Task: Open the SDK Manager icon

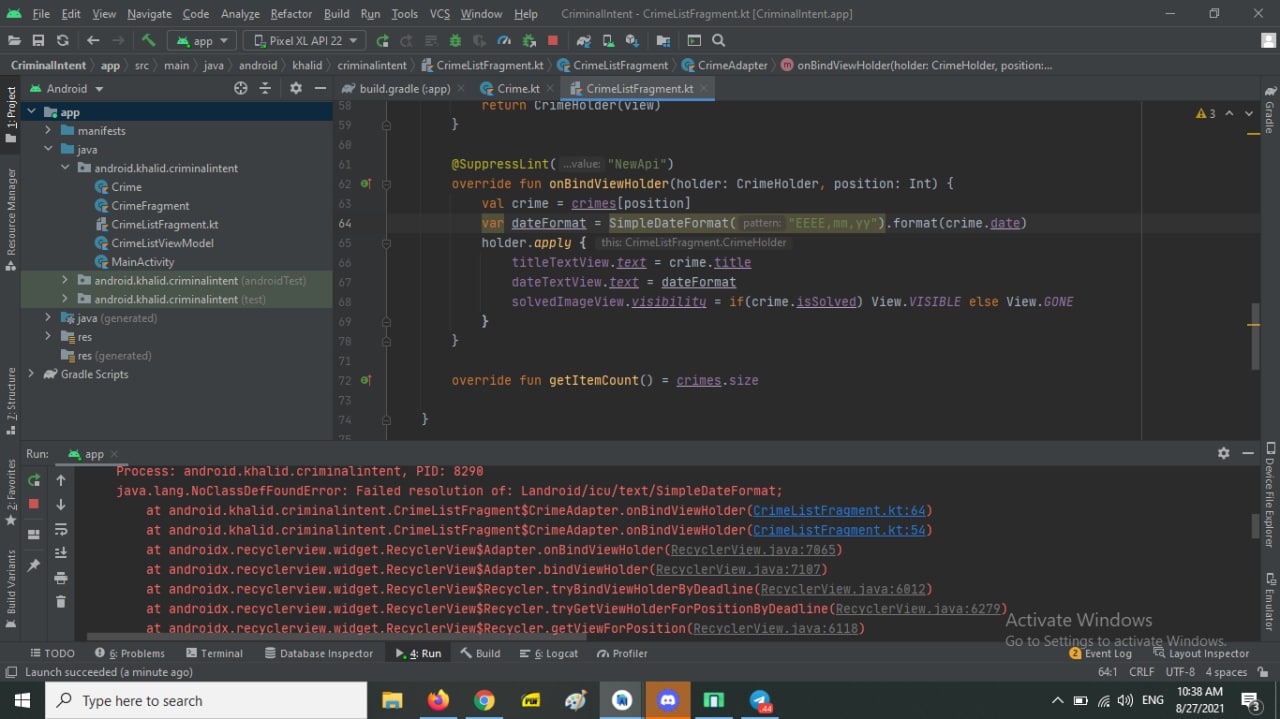Action: 632,40
